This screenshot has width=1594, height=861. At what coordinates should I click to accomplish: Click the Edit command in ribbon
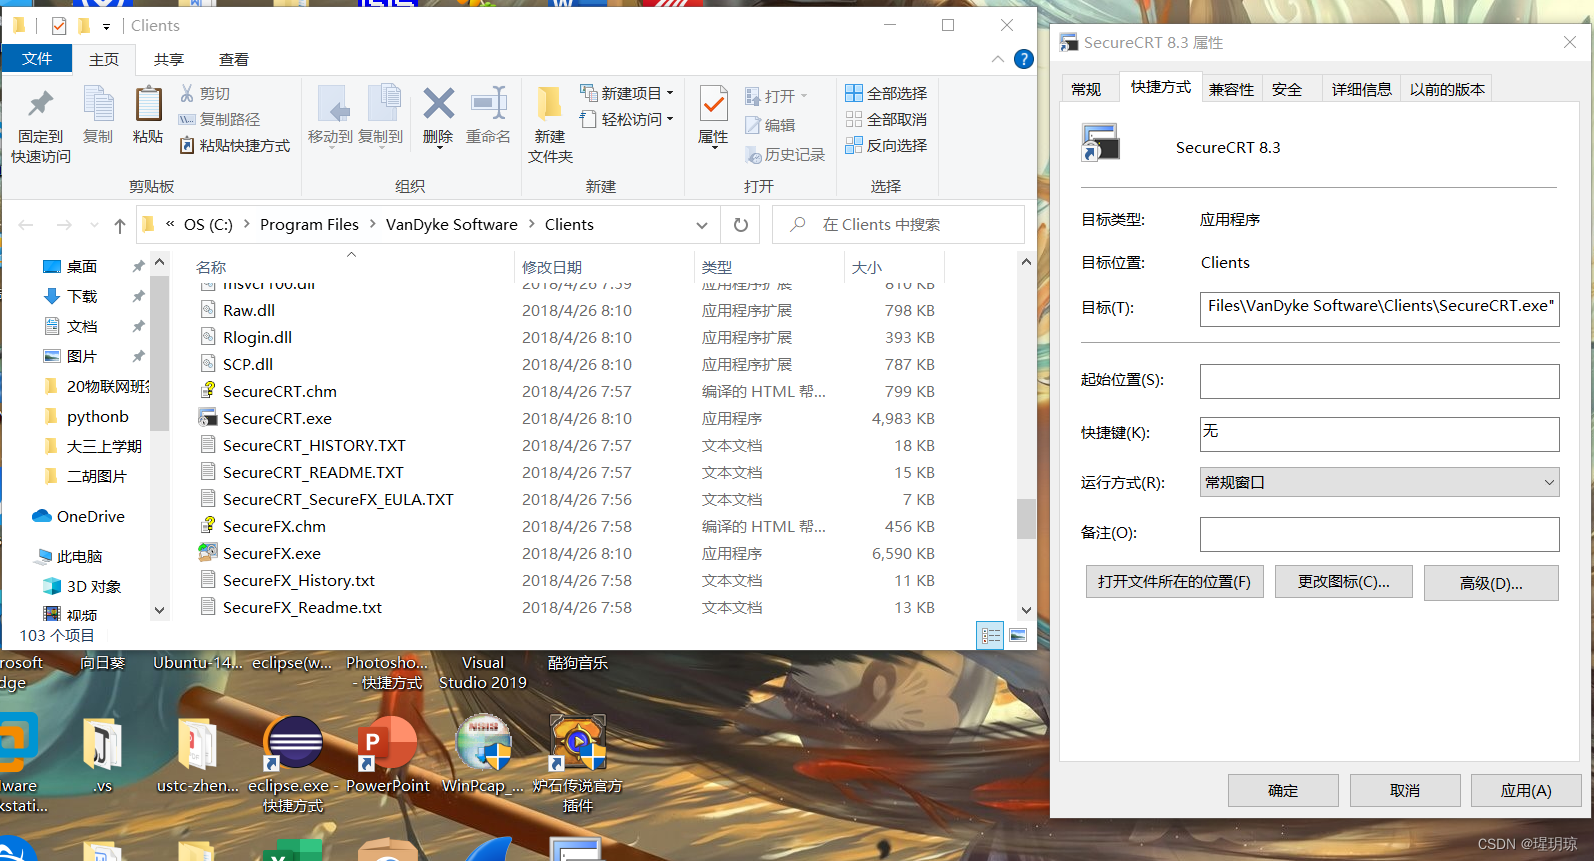pyautogui.click(x=770, y=125)
